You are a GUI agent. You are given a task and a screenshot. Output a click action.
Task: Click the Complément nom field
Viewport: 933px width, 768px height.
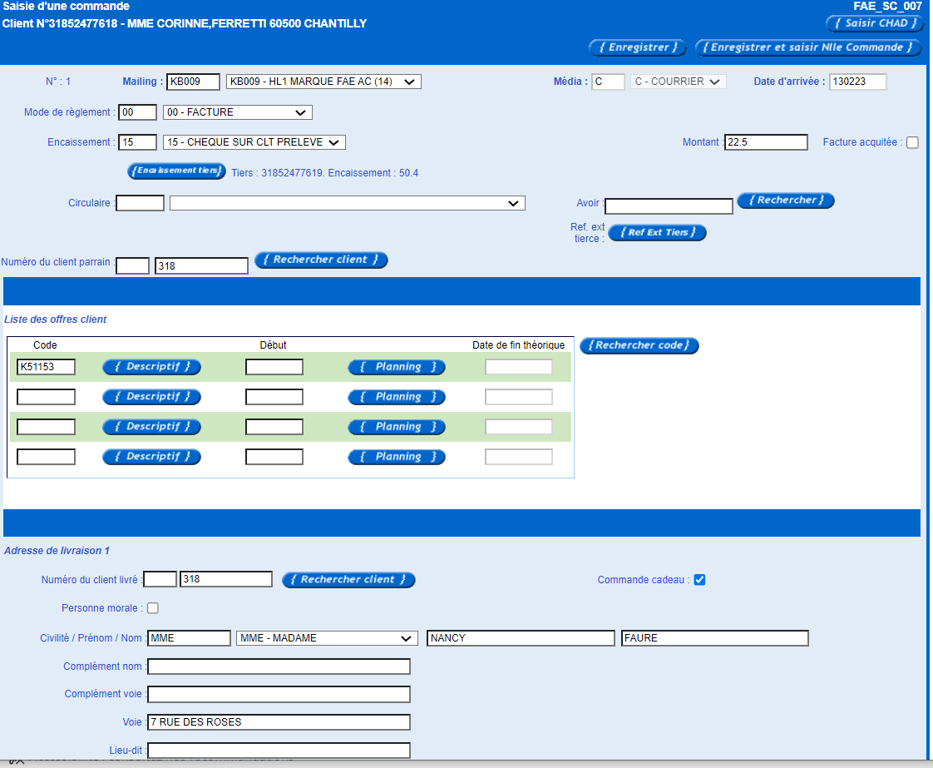pyautogui.click(x=278, y=666)
